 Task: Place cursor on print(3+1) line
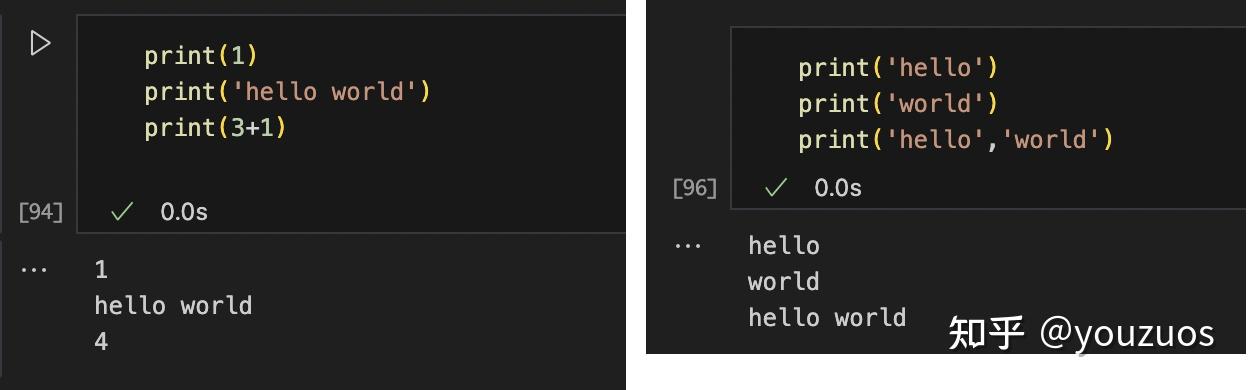coord(215,128)
